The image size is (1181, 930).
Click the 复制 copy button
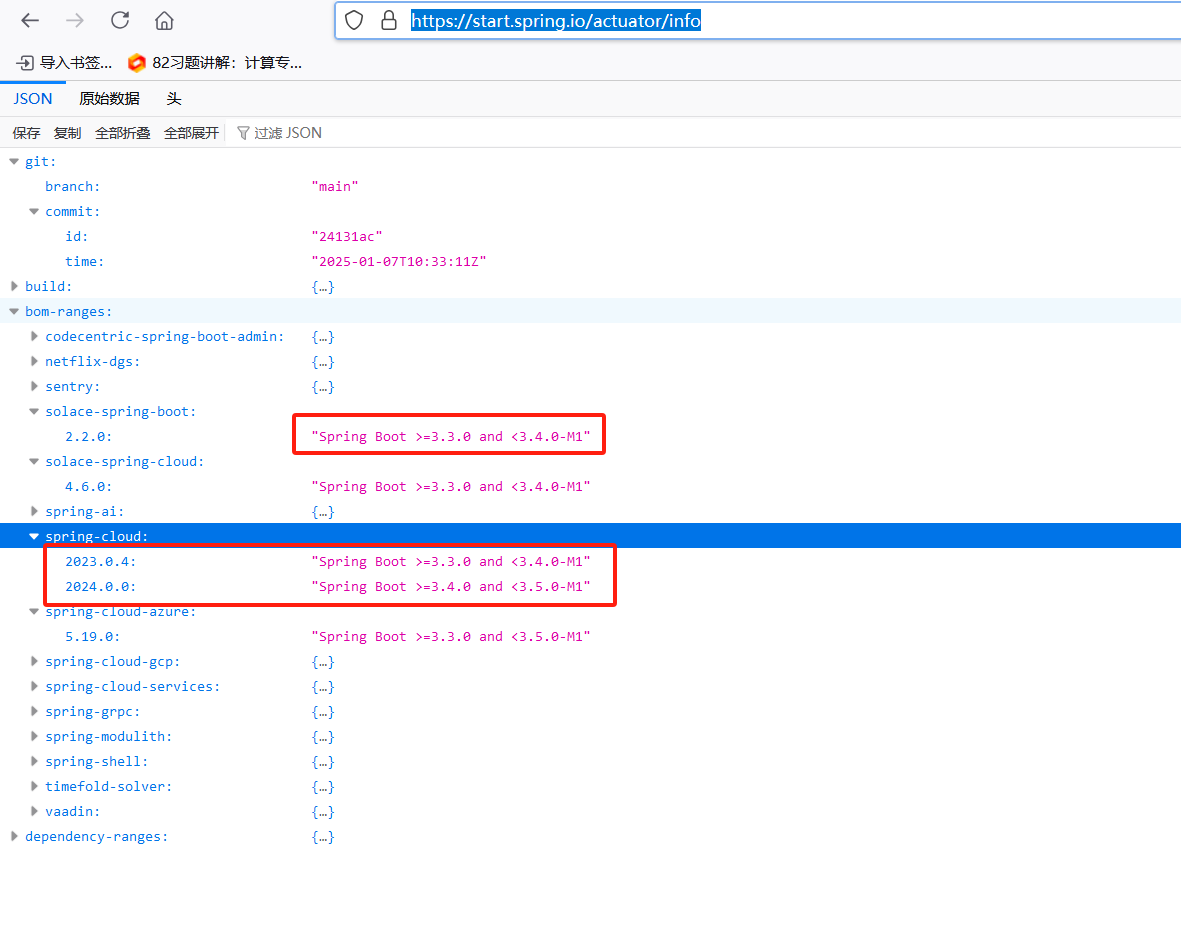[x=67, y=133]
